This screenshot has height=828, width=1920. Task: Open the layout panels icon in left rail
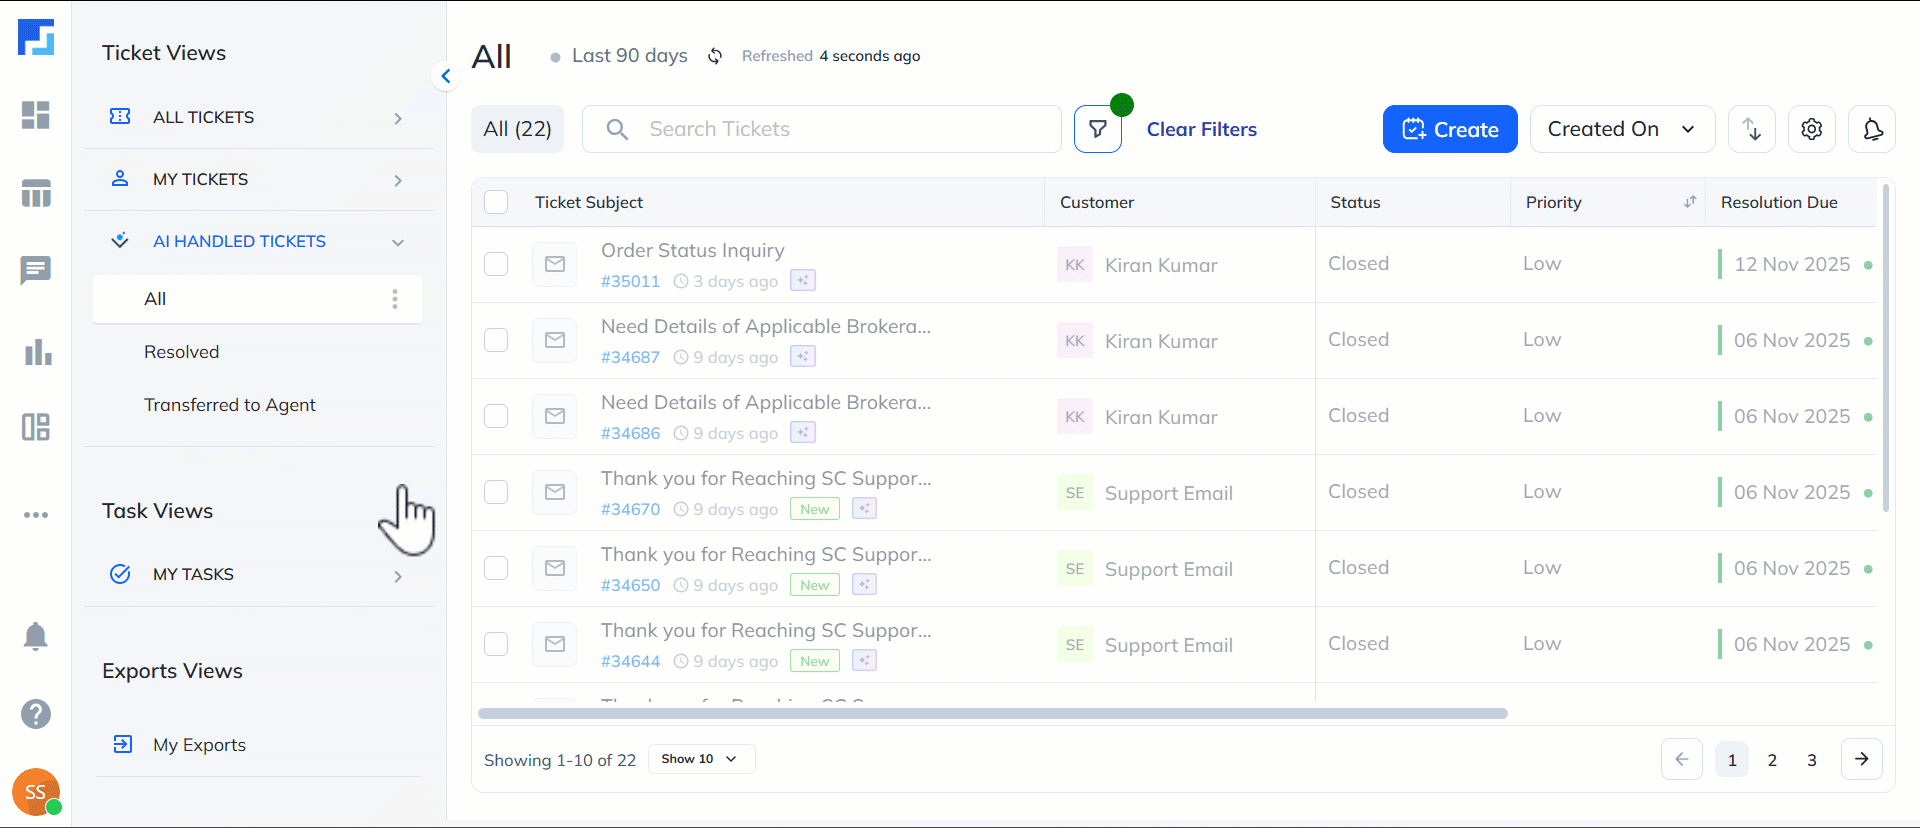36,427
